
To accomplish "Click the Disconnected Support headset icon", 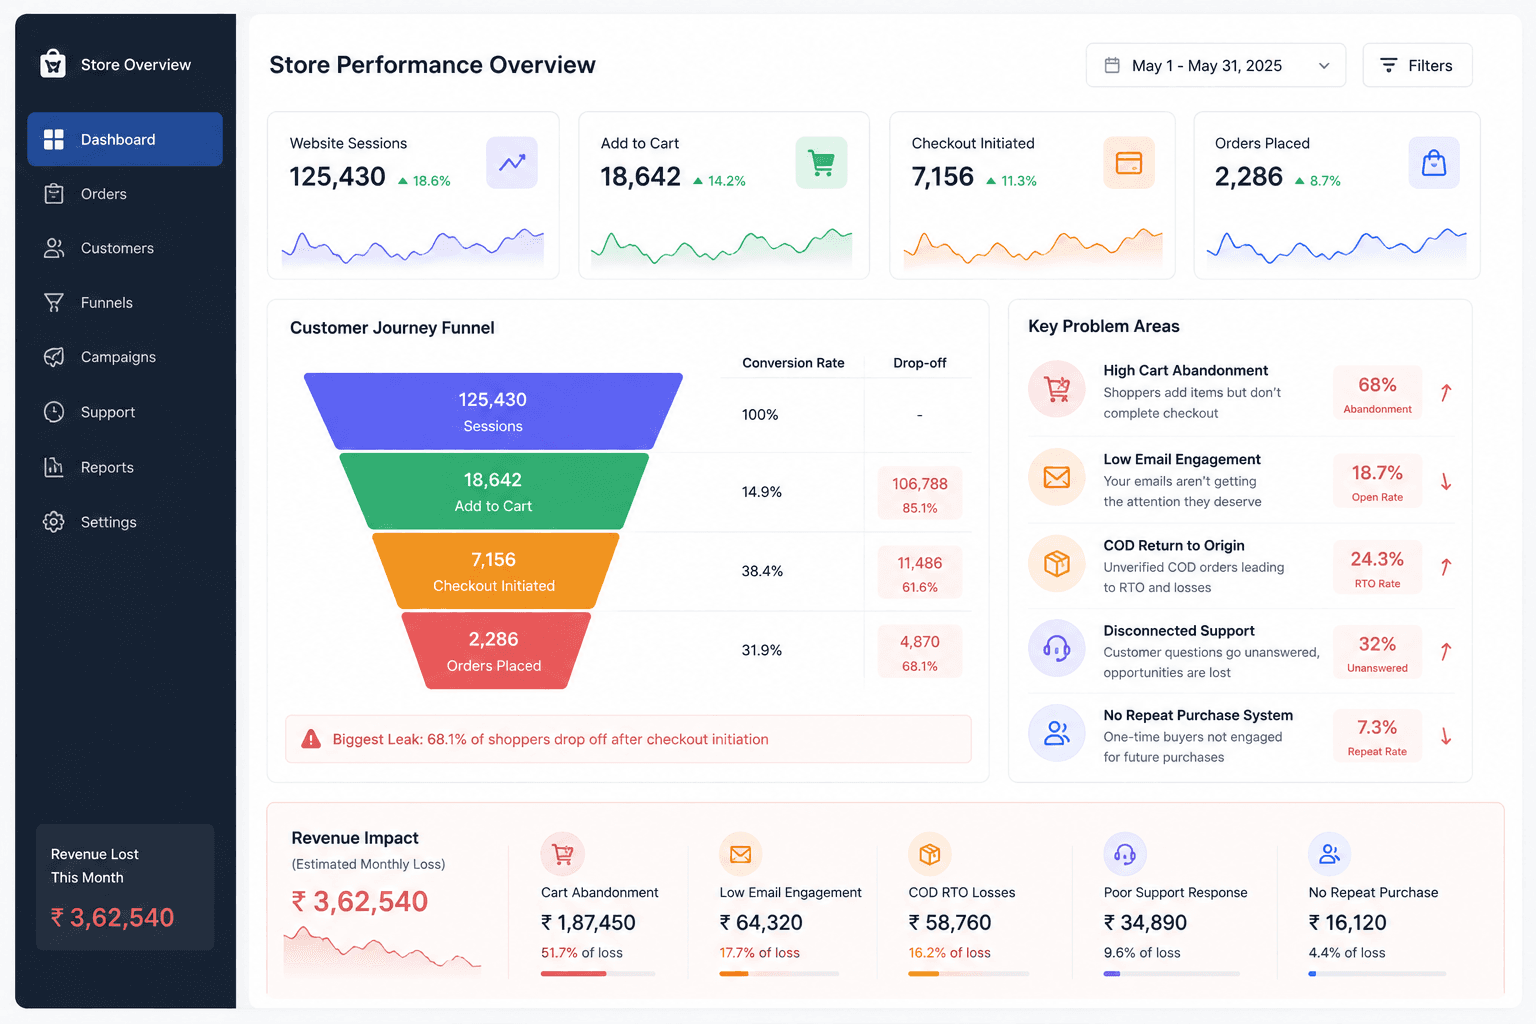I will [x=1057, y=649].
